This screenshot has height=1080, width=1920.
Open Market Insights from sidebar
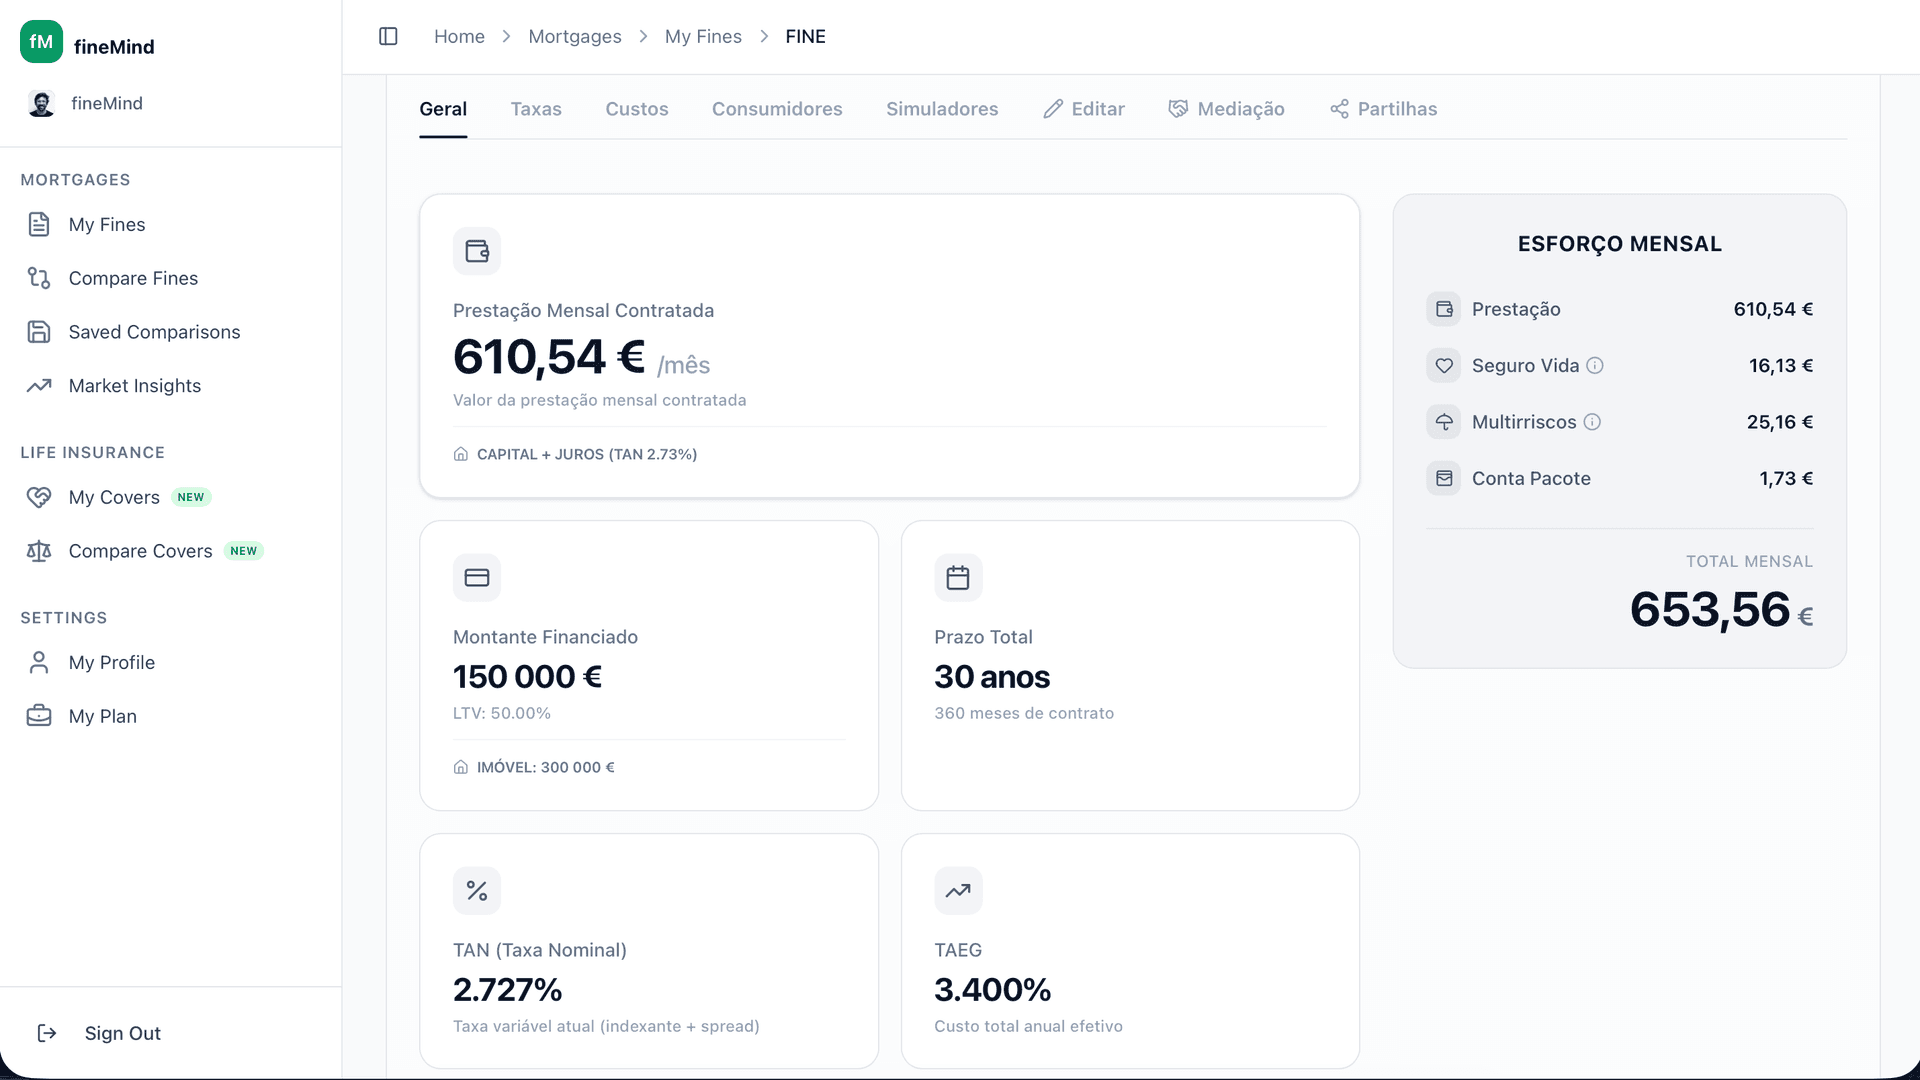coord(134,386)
